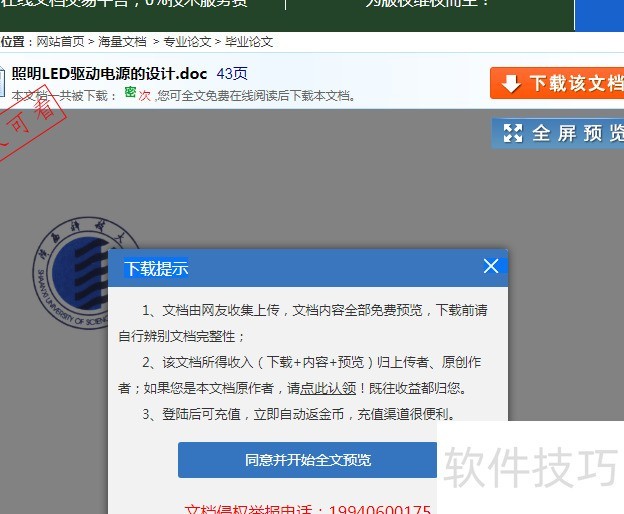
Task: Click the download arrow icon
Action: (511, 84)
